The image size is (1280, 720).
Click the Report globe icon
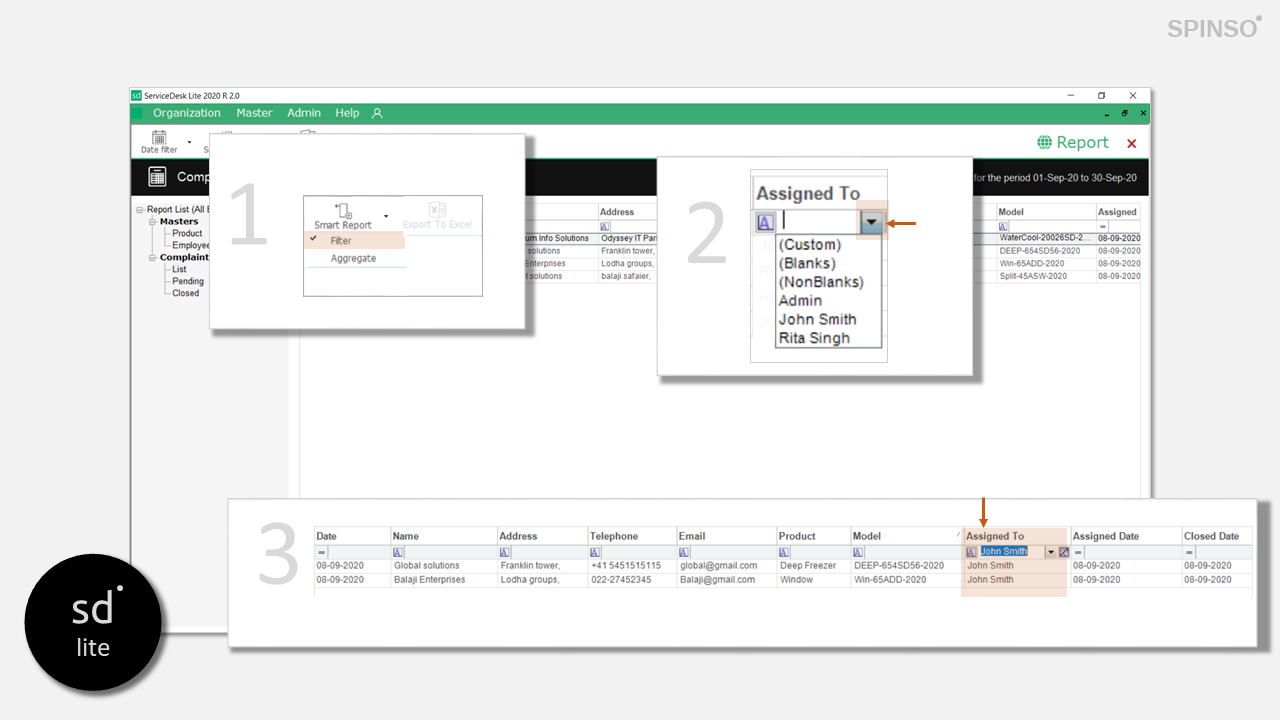tap(1045, 143)
